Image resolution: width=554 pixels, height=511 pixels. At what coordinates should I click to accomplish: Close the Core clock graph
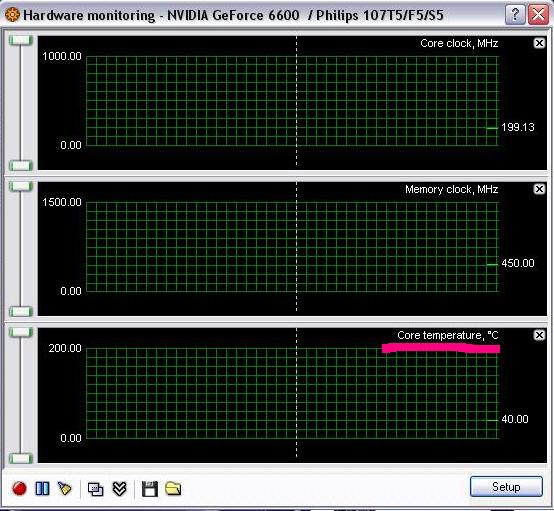tap(539, 43)
